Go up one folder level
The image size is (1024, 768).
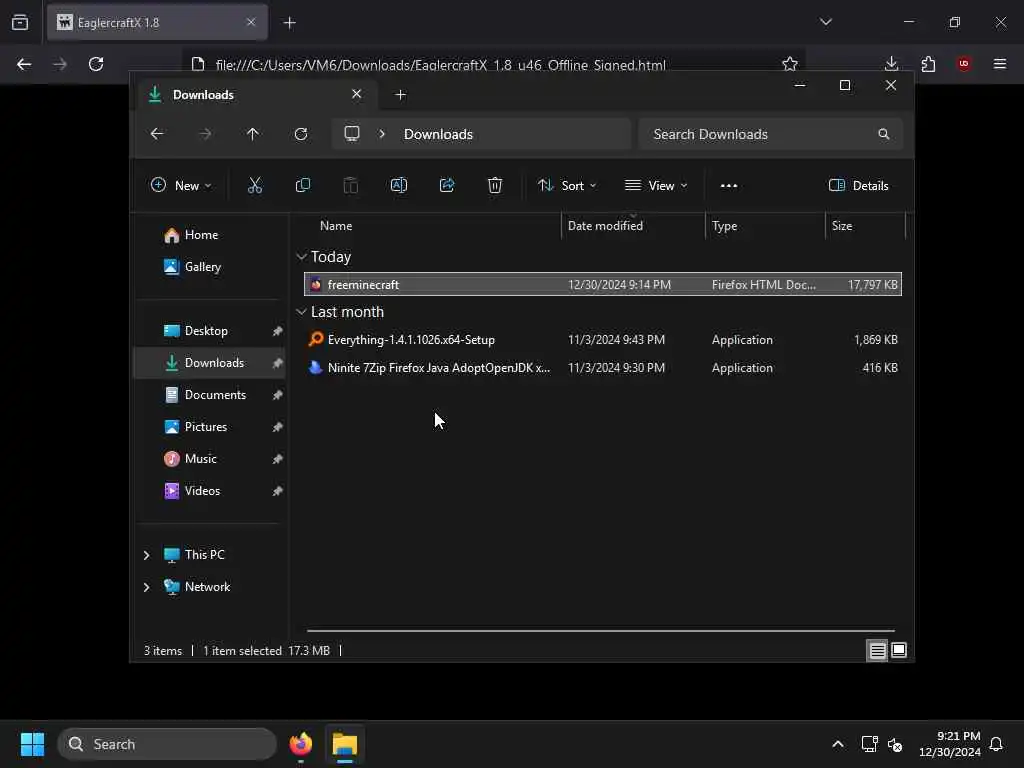click(x=253, y=134)
